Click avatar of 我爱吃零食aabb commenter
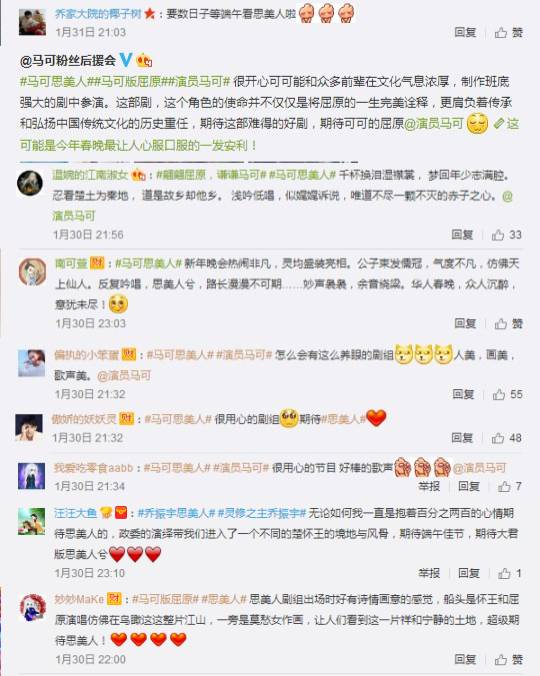 tap(31, 476)
